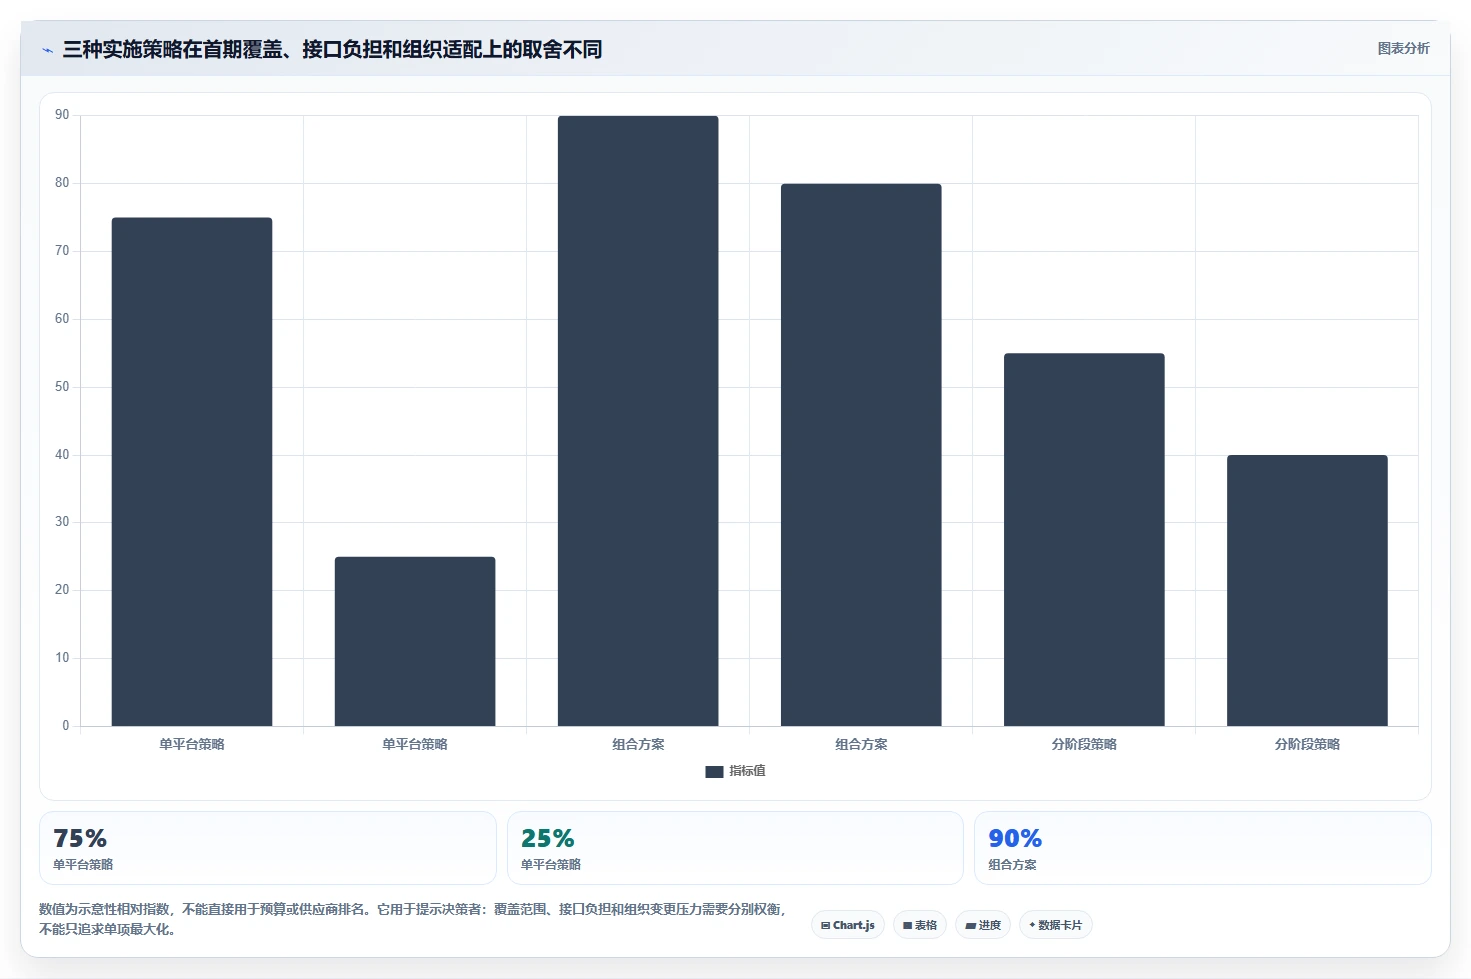Click the y-axis tick label 60

[62, 319]
